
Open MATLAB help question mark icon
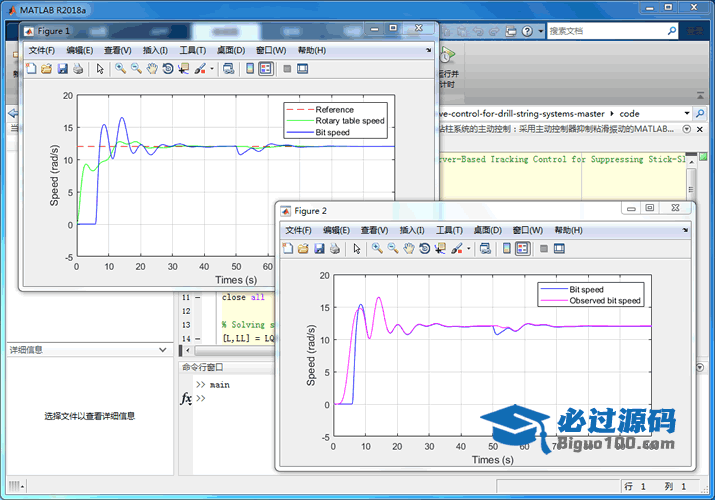click(x=527, y=31)
